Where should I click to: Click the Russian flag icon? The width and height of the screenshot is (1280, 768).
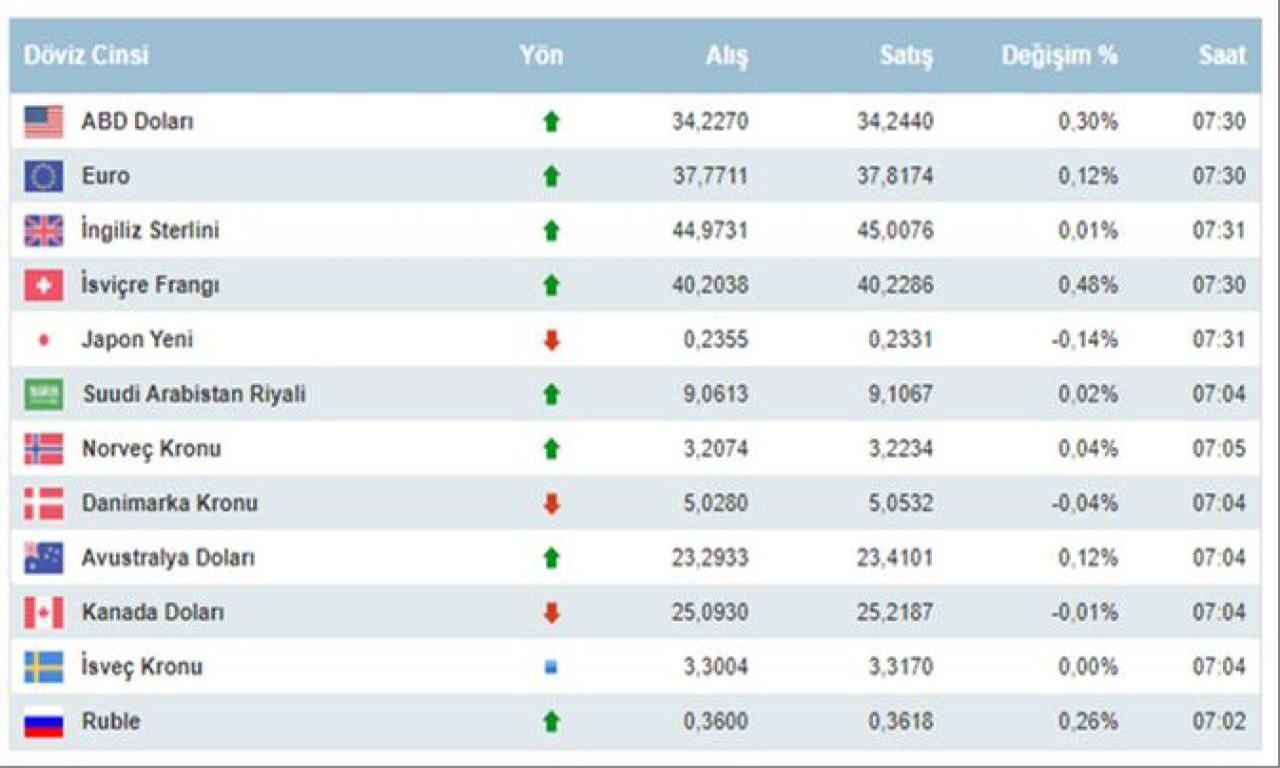43,721
